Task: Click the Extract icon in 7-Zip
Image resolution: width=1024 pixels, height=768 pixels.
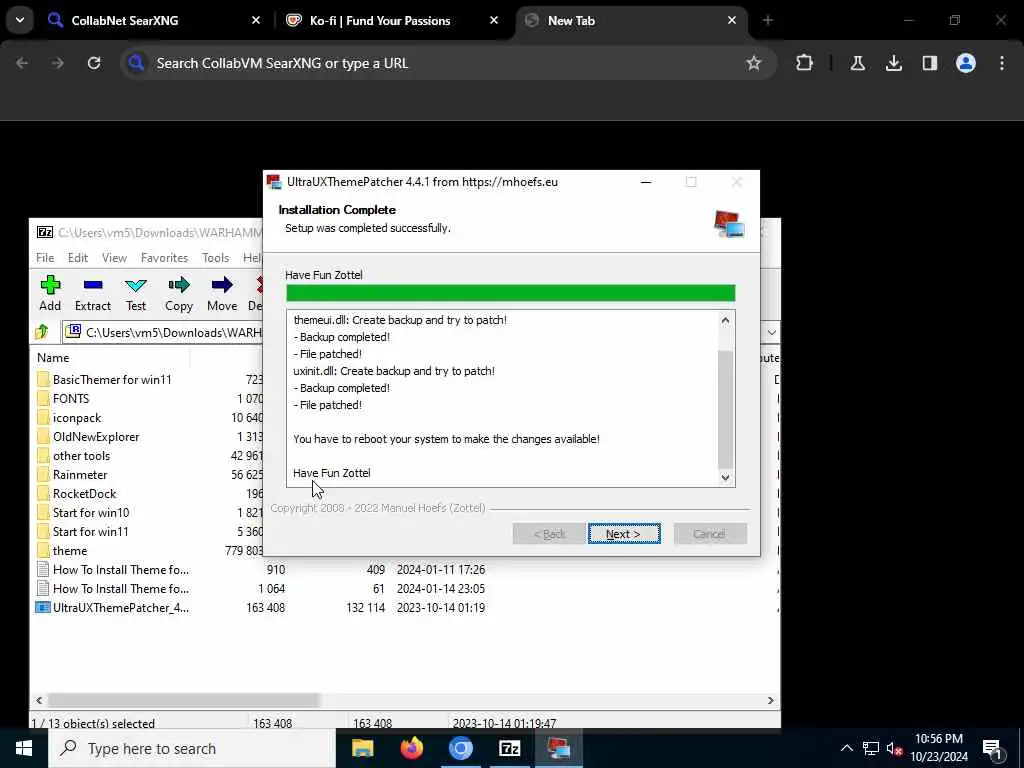Action: click(93, 293)
